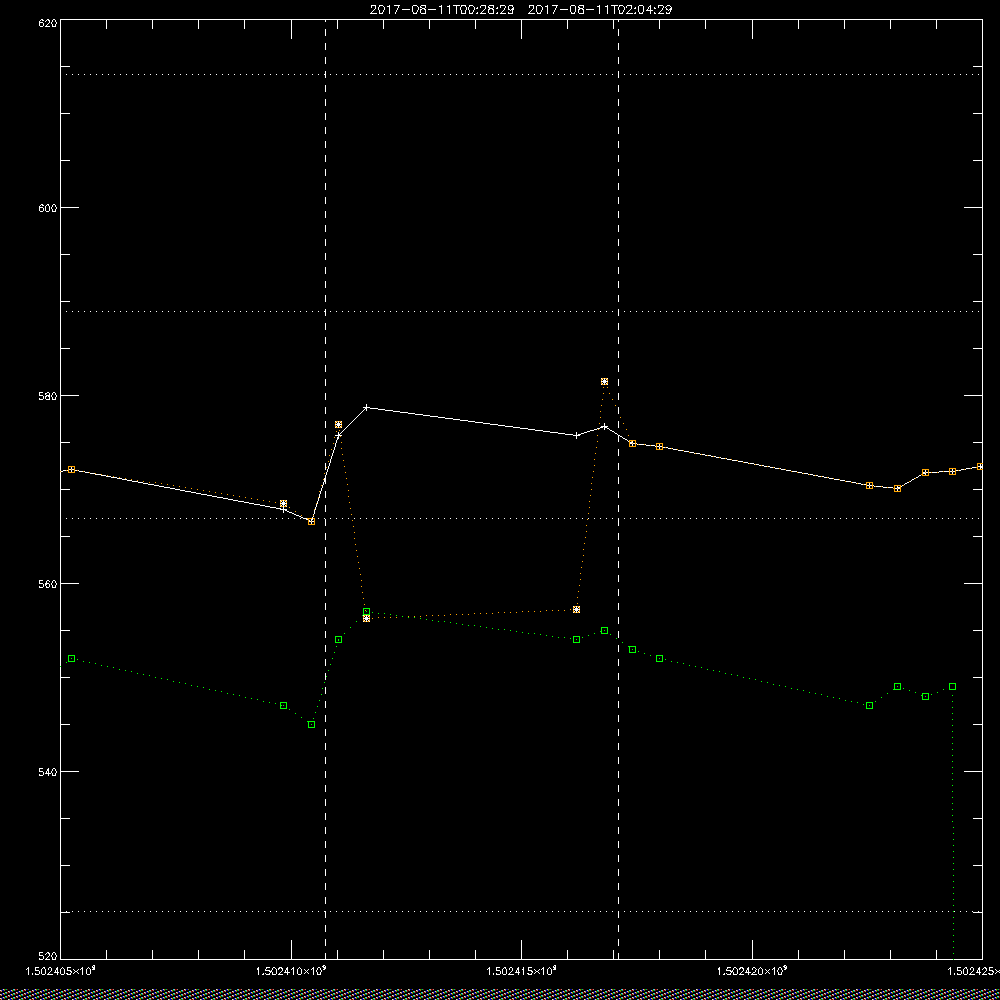Screen dimensions: 1000x1000
Task: Select the 540 y-axis label
Action: click(x=48, y=772)
